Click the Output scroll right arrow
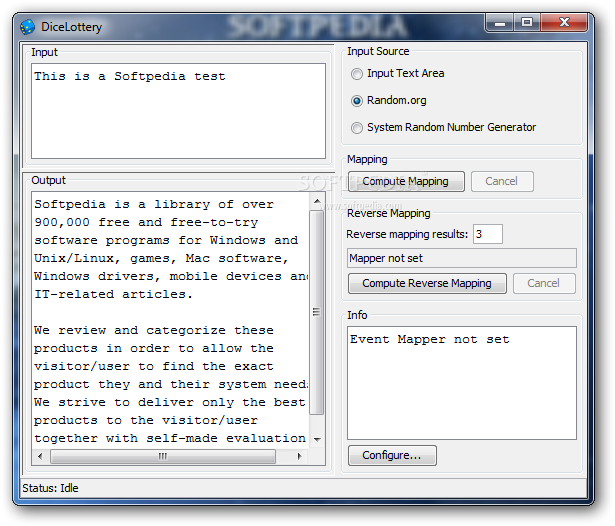Screen dimensions: 615x526 point(300,456)
